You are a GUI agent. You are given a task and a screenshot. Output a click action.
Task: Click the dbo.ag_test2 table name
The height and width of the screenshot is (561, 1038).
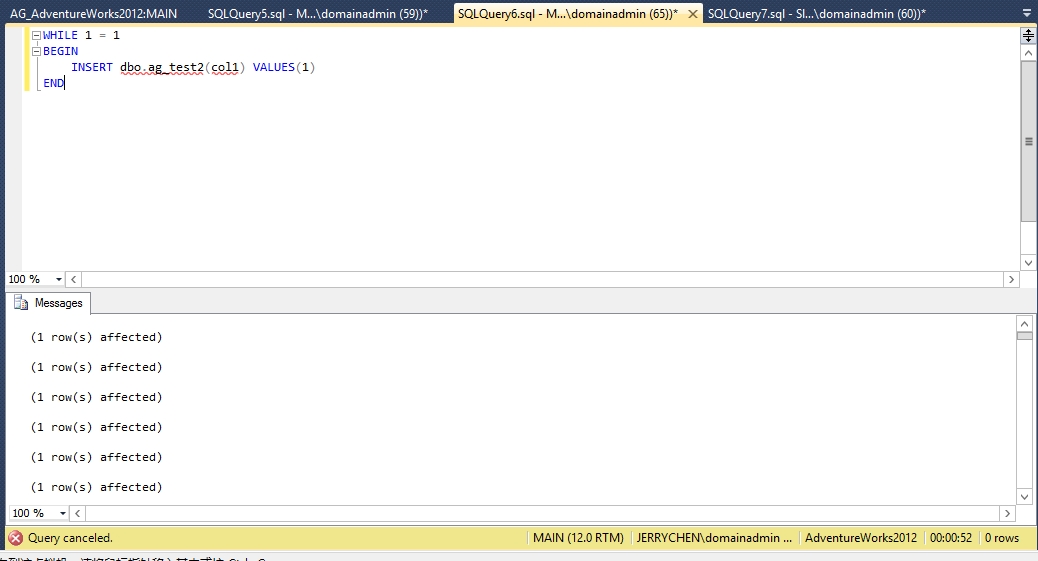(x=162, y=68)
